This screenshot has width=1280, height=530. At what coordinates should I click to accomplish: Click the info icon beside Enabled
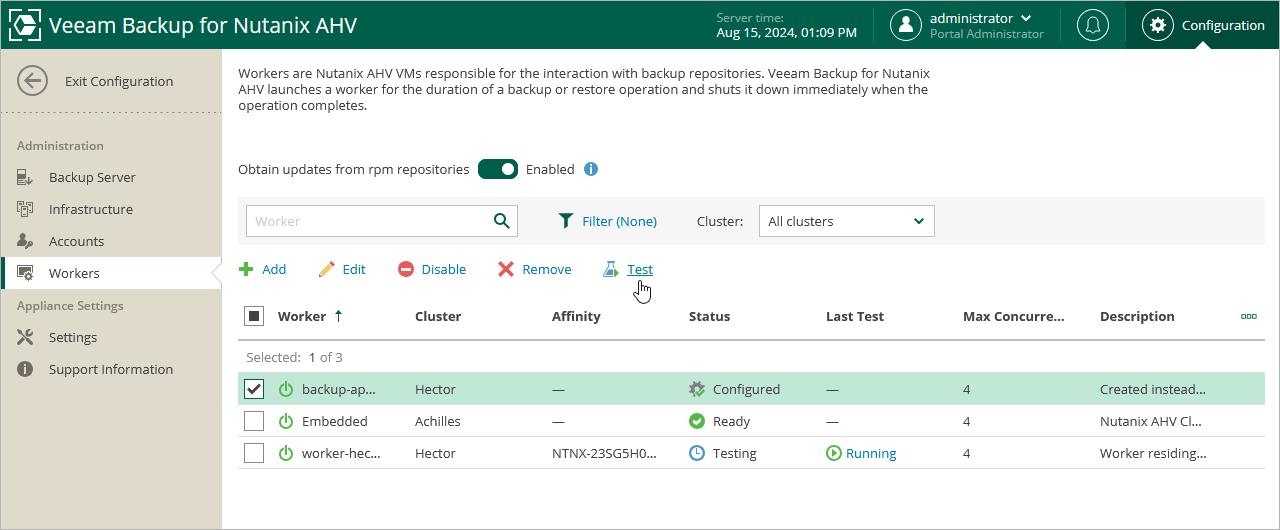[591, 169]
